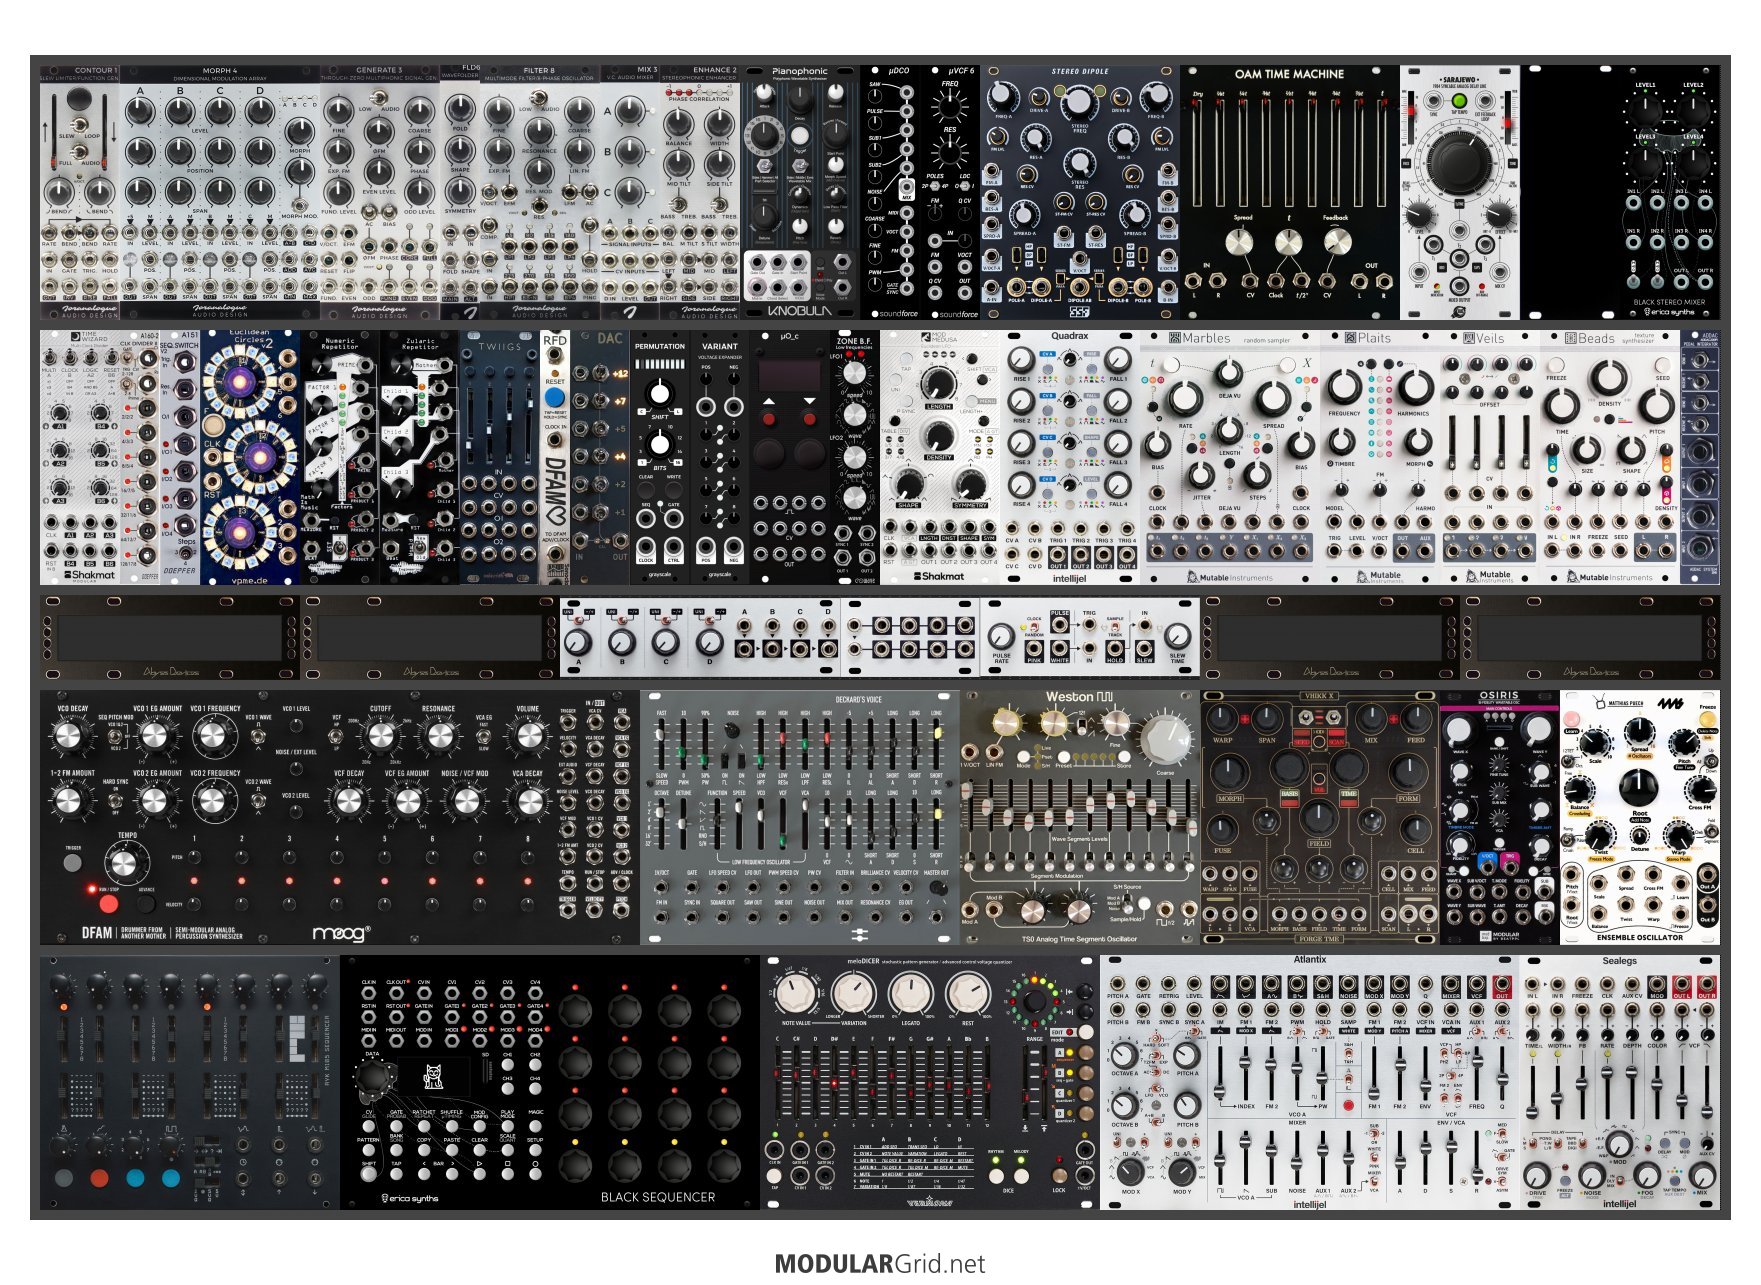
Task: Toggle the FREEZE button on Beads
Action: pos(1556,365)
